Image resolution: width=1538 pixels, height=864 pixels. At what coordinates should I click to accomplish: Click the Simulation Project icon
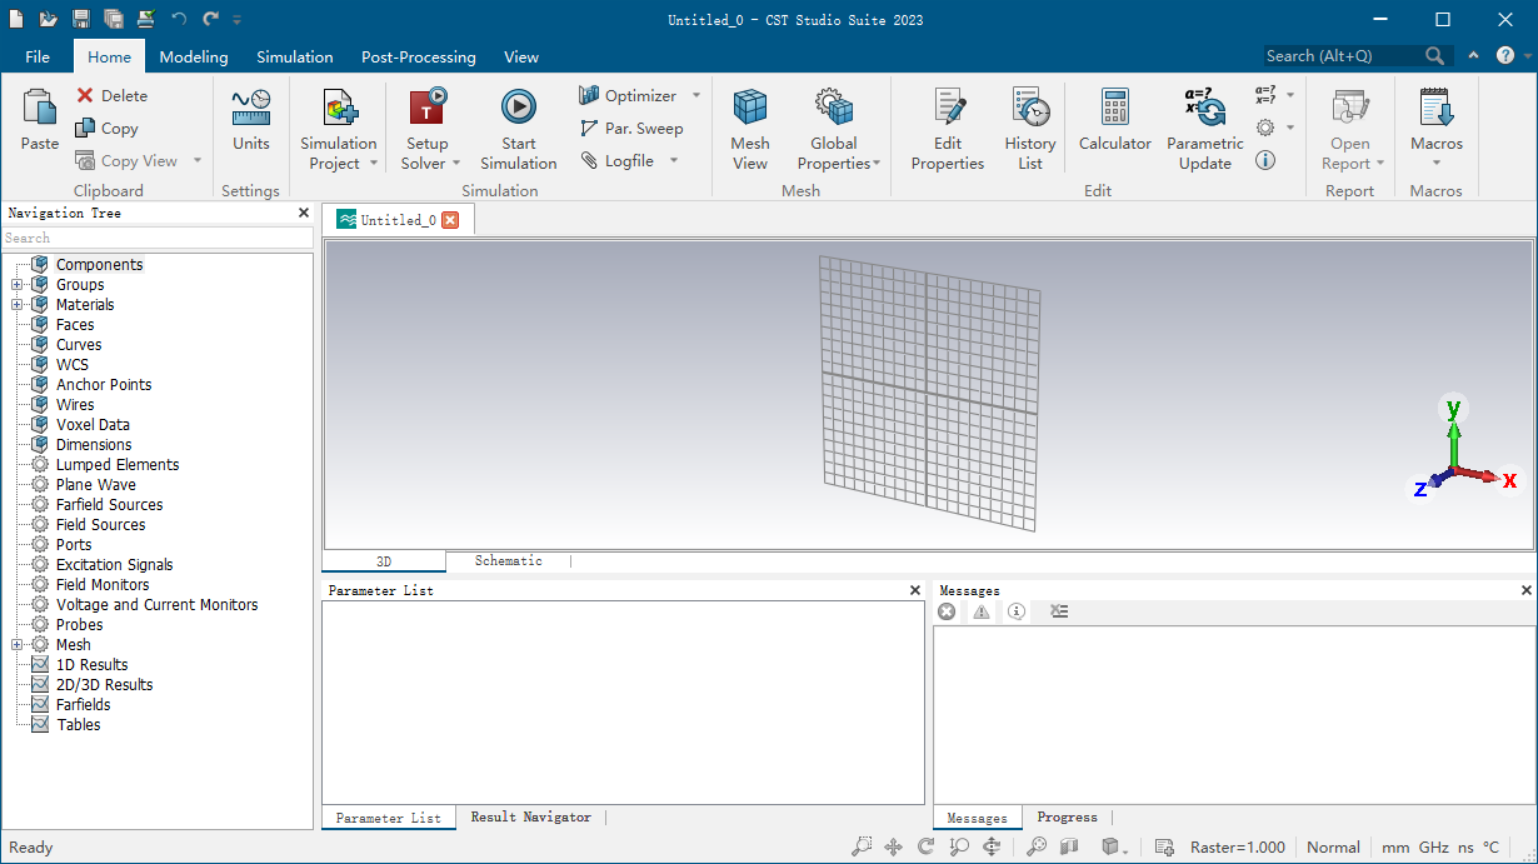pos(339,109)
